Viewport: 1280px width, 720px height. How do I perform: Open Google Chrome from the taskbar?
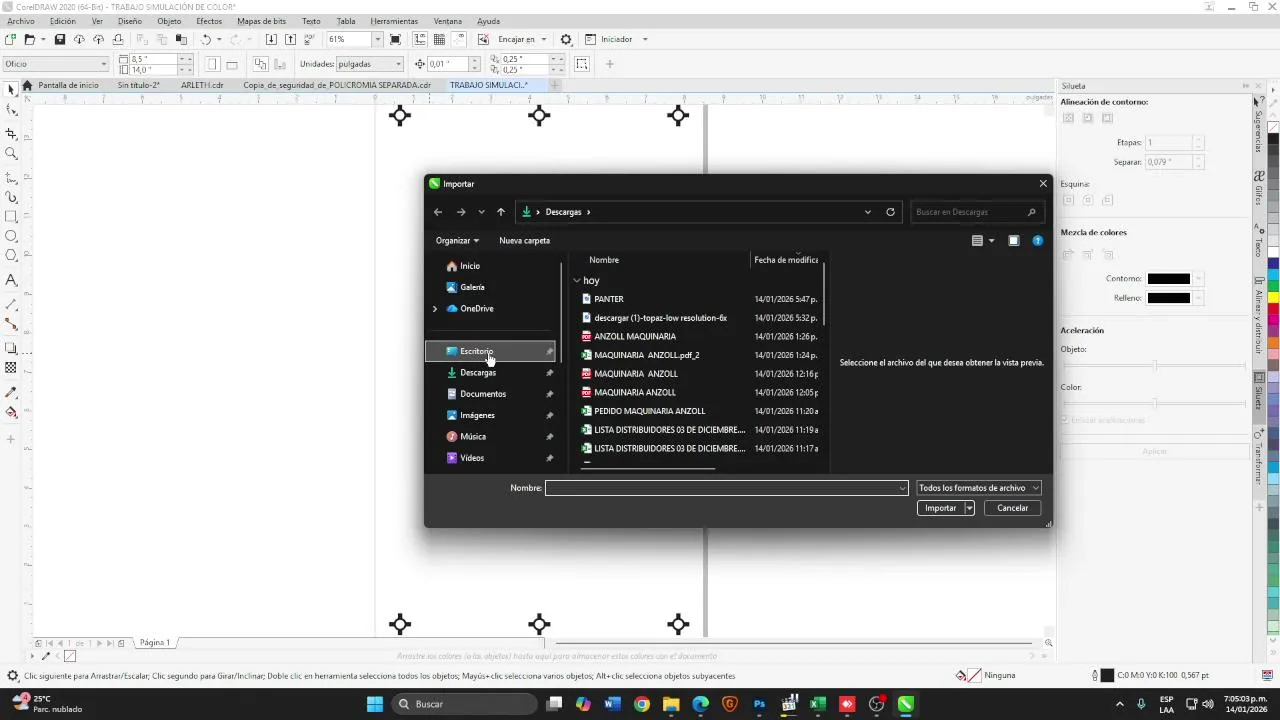coord(642,704)
